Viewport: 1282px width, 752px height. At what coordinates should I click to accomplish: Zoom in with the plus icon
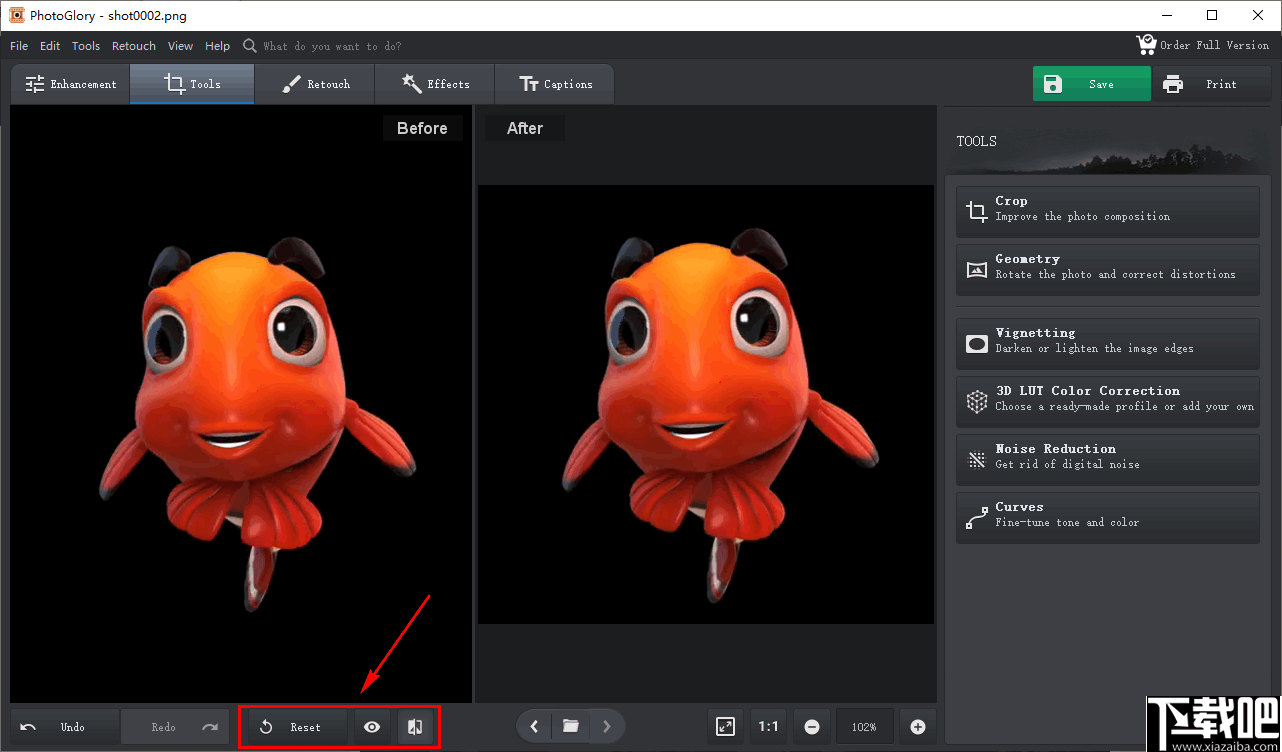coord(917,727)
